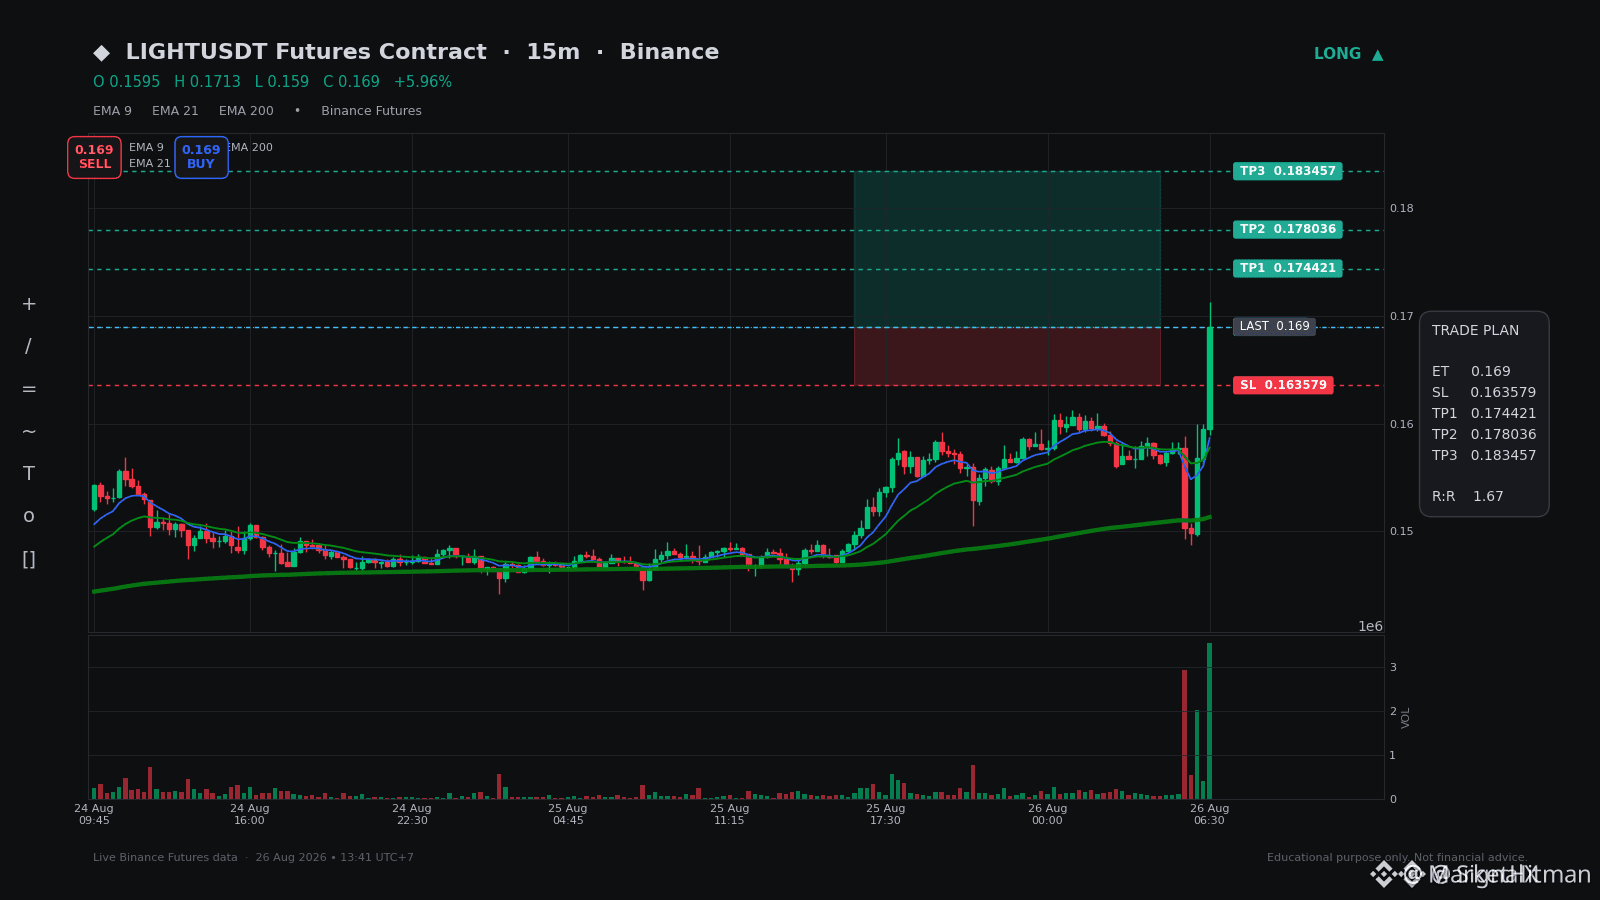This screenshot has width=1600, height=900.
Task: Click the 24 Aug 16:00 time label
Action: 250,814
